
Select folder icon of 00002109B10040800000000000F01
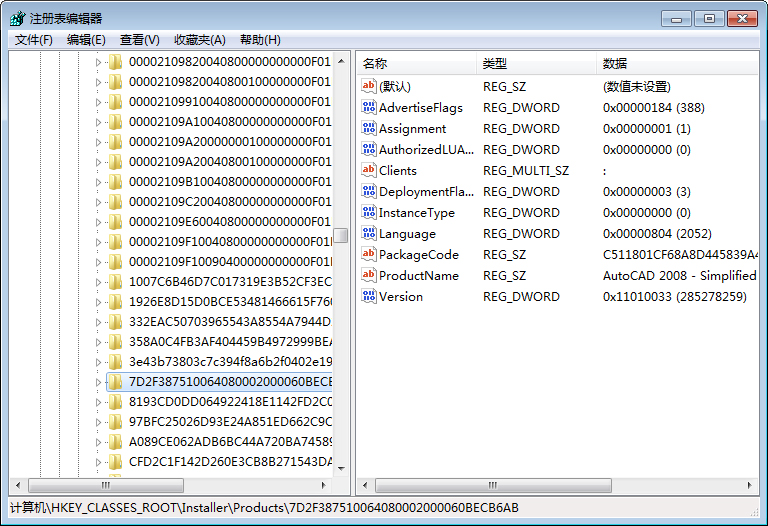coord(115,182)
